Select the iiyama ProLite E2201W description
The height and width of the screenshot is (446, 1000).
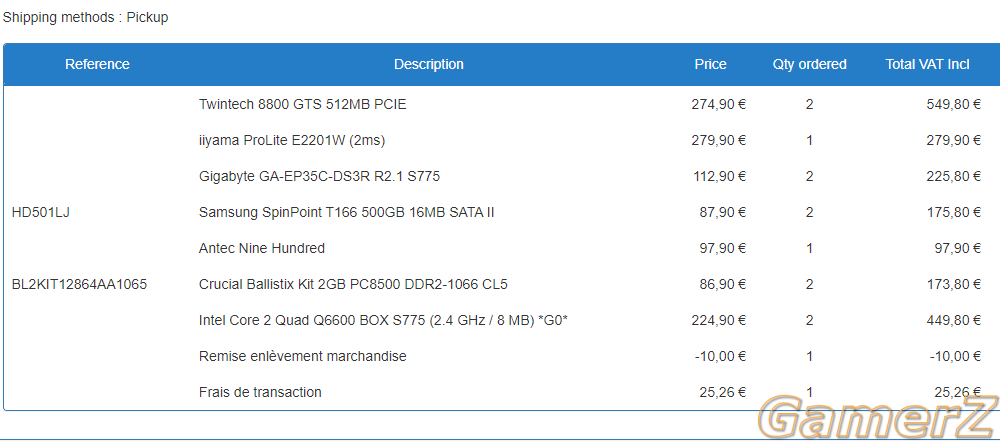pyautogui.click(x=292, y=140)
